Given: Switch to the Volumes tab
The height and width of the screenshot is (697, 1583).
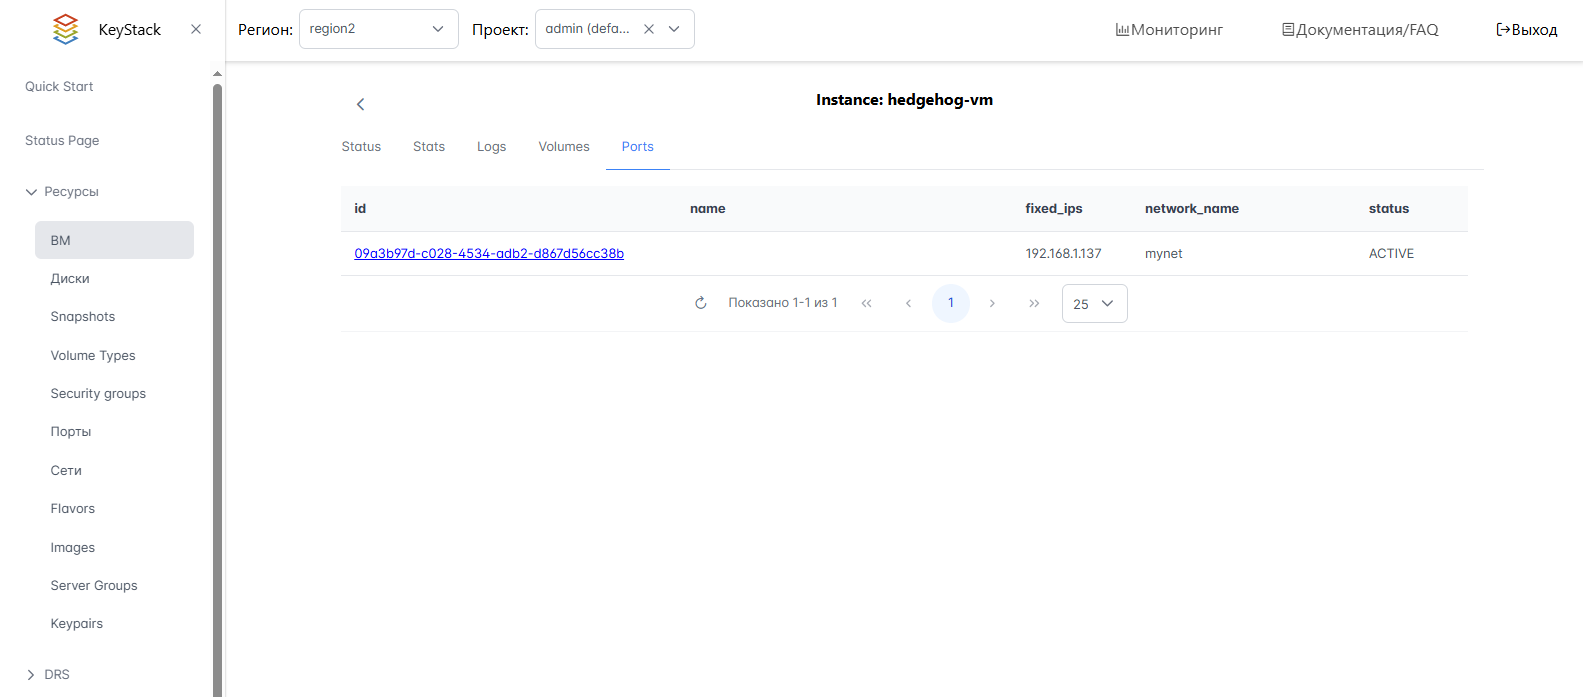Looking at the screenshot, I should coord(564,147).
